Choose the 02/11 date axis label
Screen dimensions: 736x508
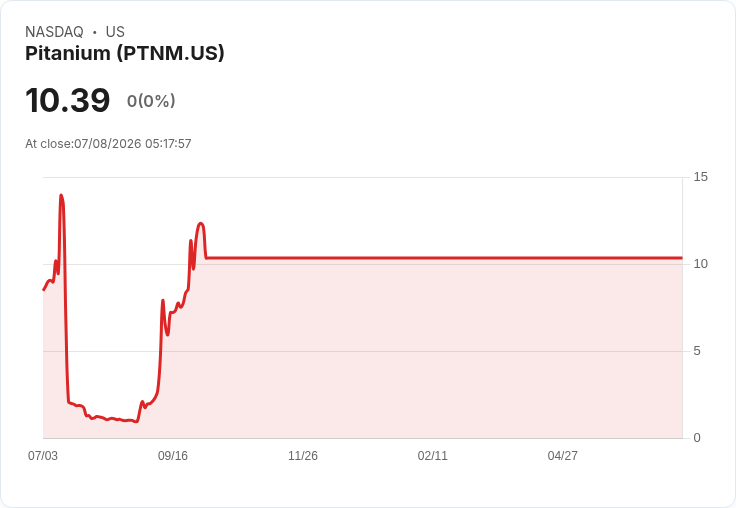point(433,456)
